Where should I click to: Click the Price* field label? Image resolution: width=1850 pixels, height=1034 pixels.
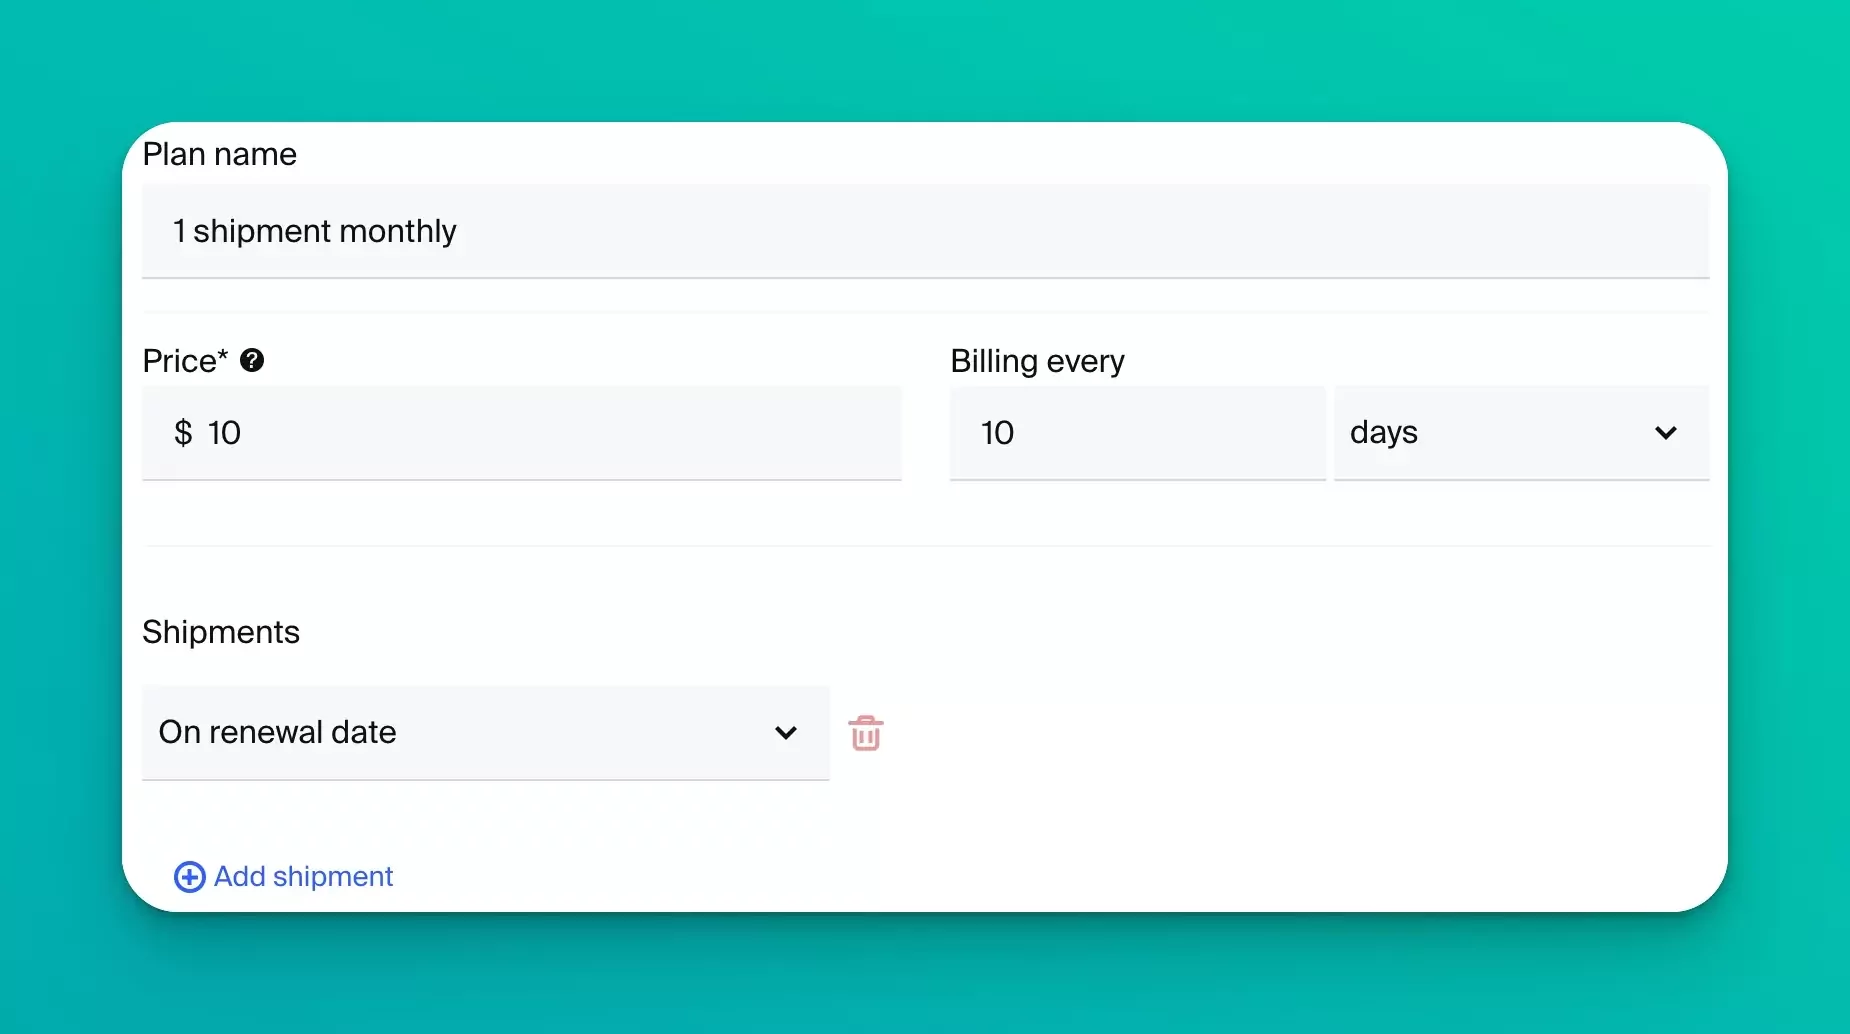coord(185,361)
